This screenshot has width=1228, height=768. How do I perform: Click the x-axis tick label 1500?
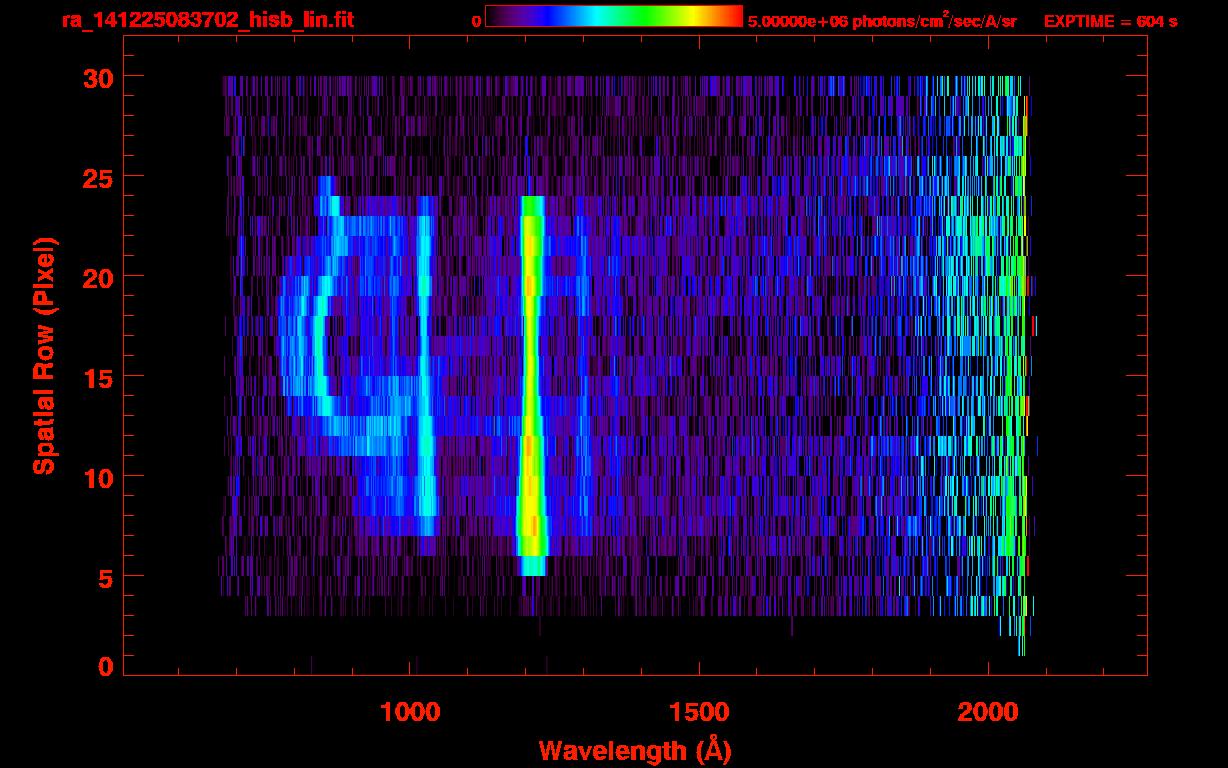tap(699, 712)
